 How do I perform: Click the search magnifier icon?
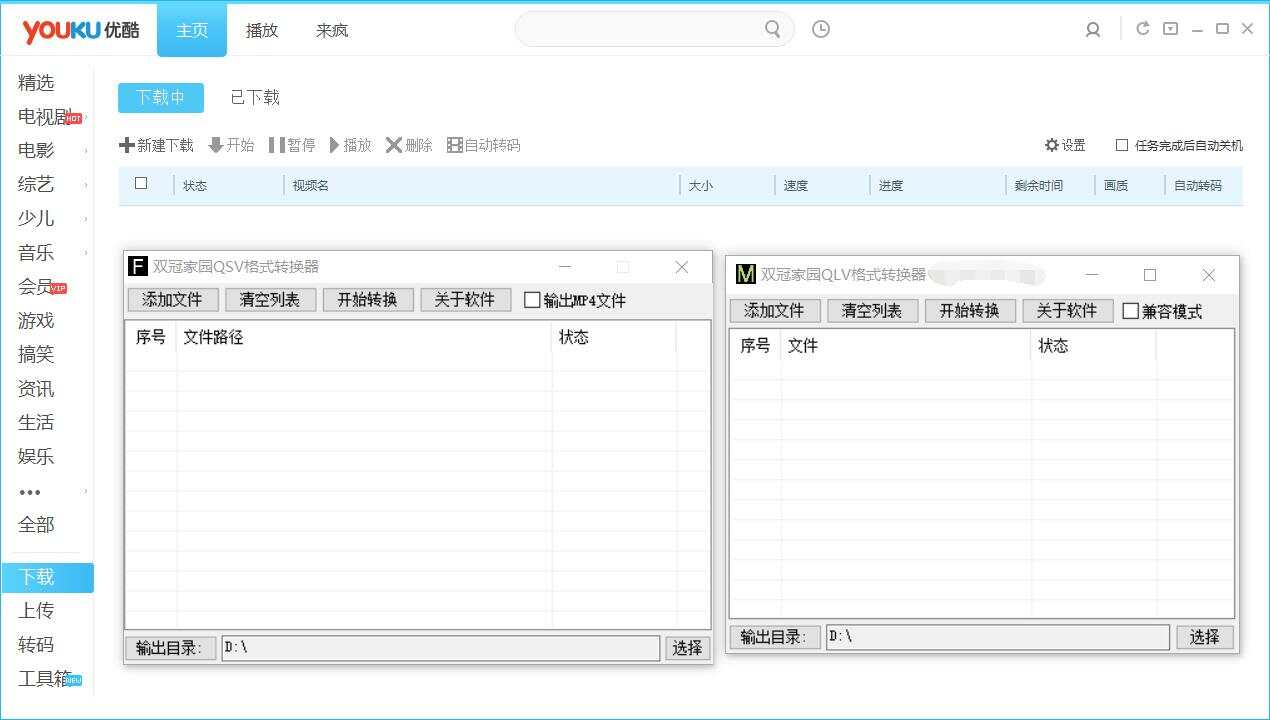772,29
